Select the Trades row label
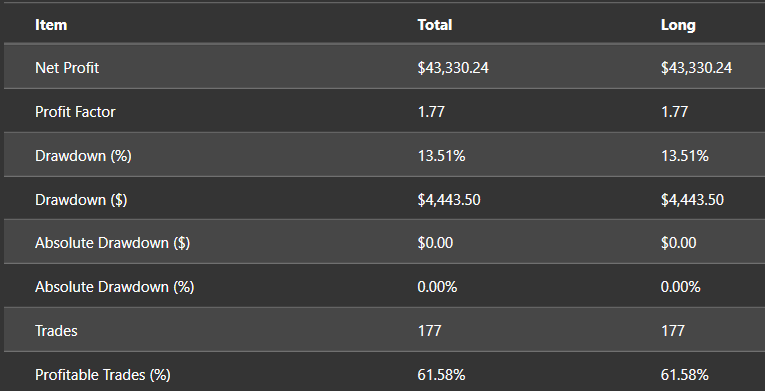Viewport: 765px width, 391px height. point(56,331)
